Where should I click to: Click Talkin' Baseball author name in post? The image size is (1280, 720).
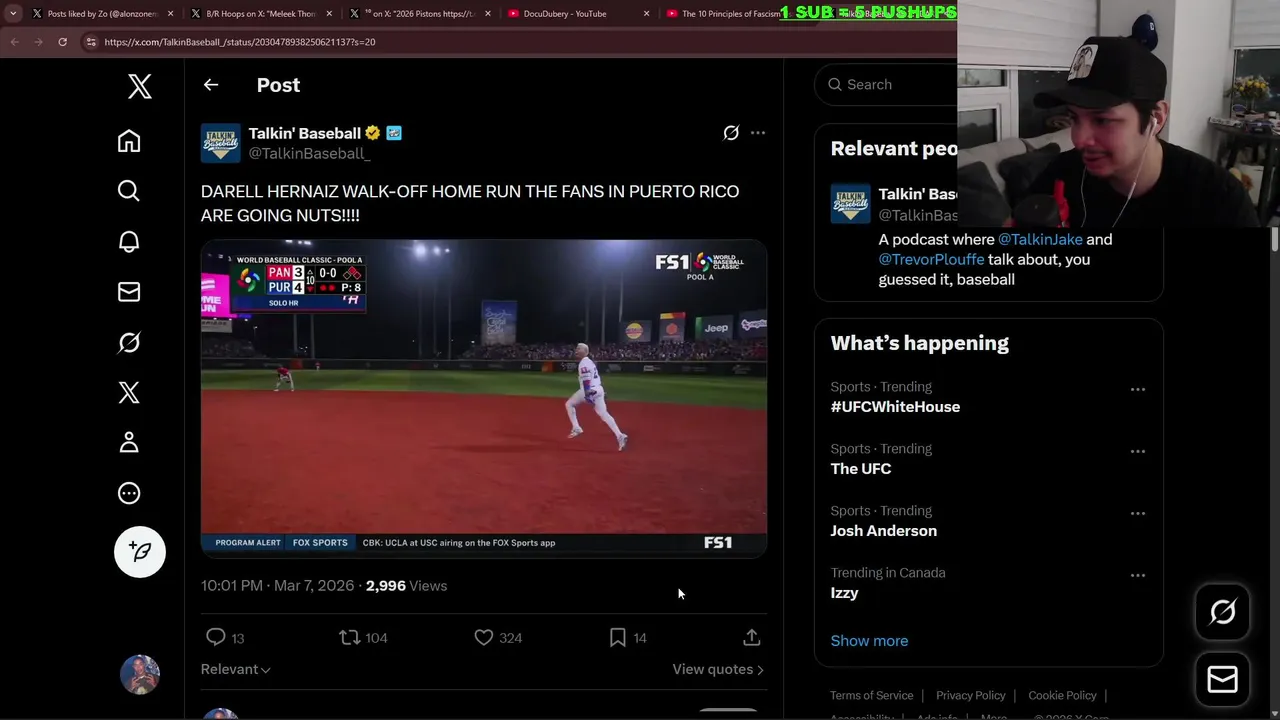tap(305, 133)
